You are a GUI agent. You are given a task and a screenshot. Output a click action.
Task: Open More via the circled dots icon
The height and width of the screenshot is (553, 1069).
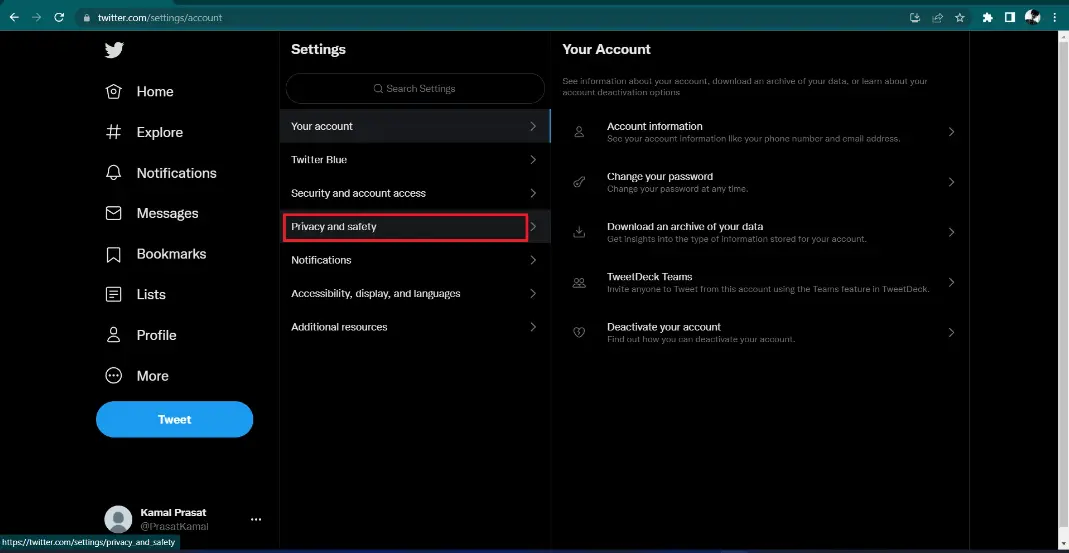pos(113,376)
